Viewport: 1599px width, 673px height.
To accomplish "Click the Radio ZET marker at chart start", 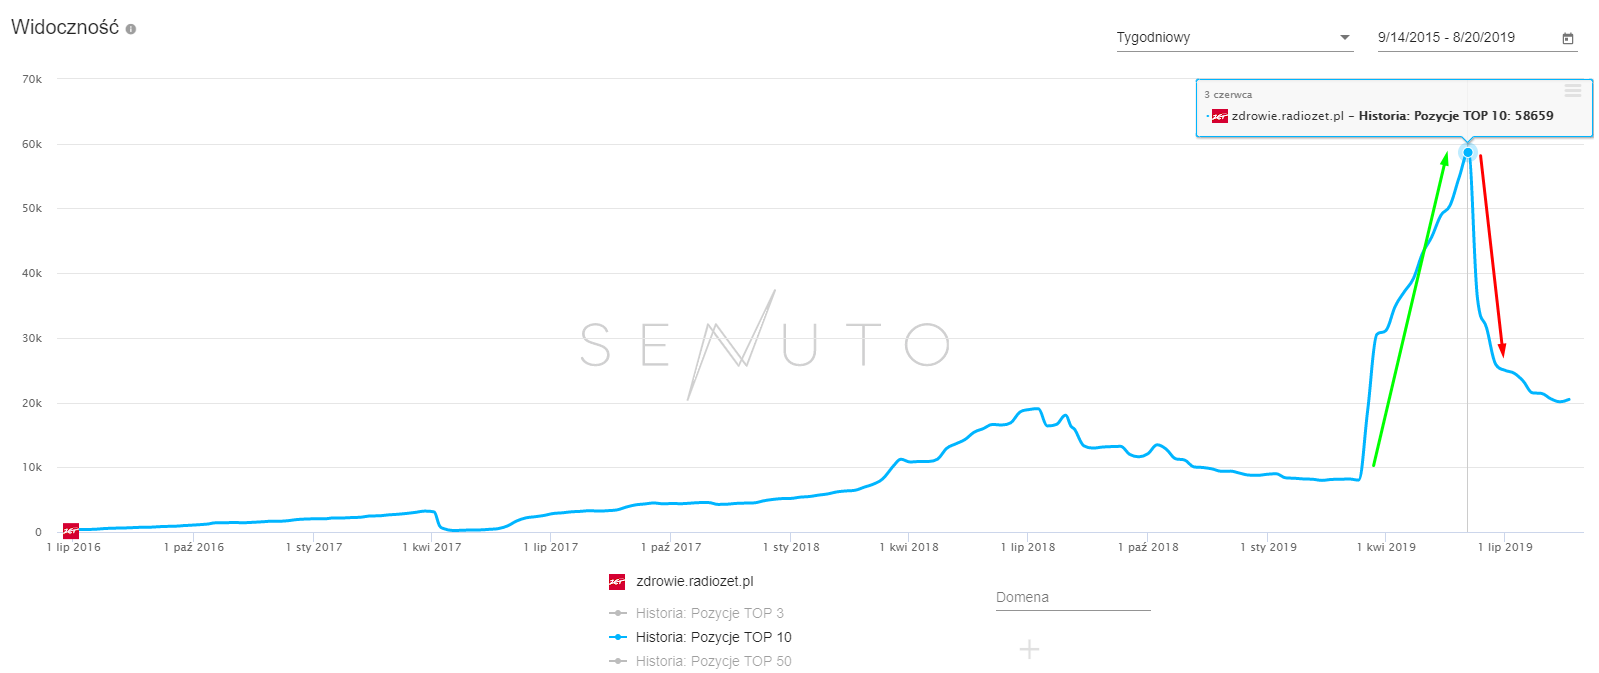I will (71, 531).
